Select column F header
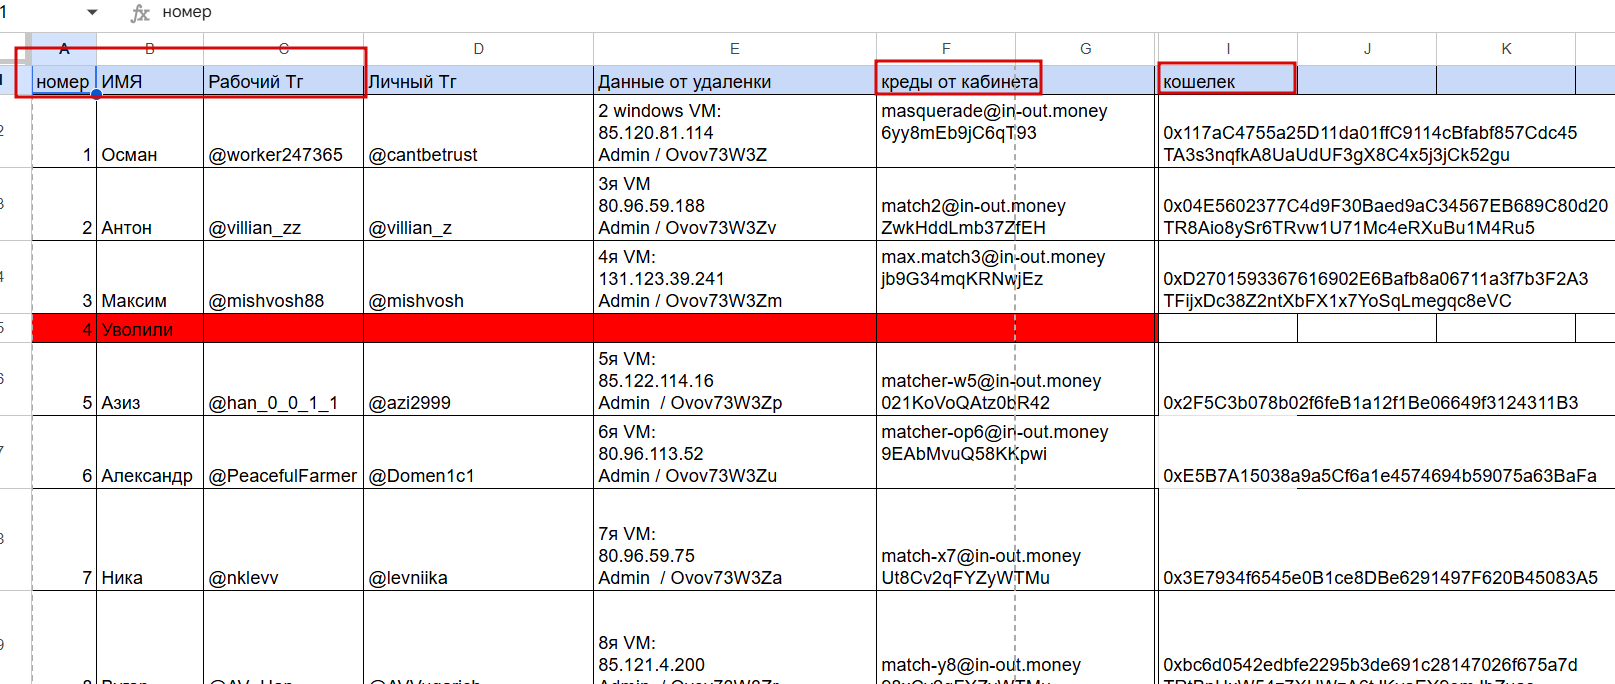Screen dimensions: 1615x684 946,49
